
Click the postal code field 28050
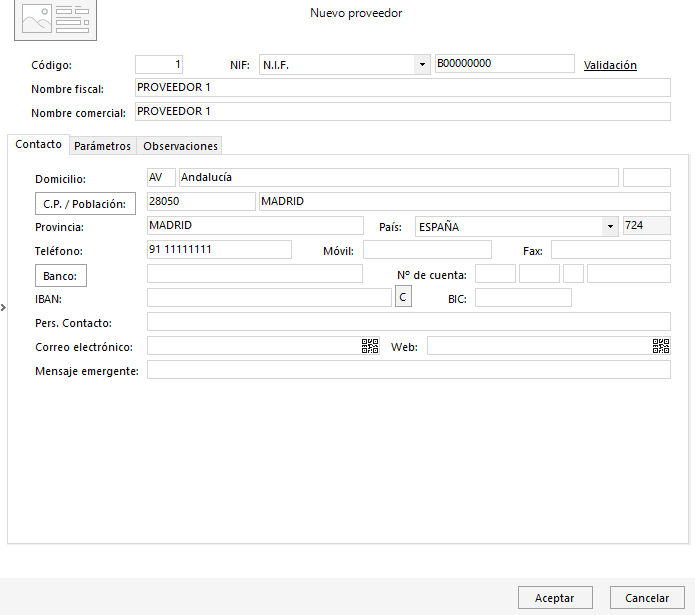click(x=201, y=201)
